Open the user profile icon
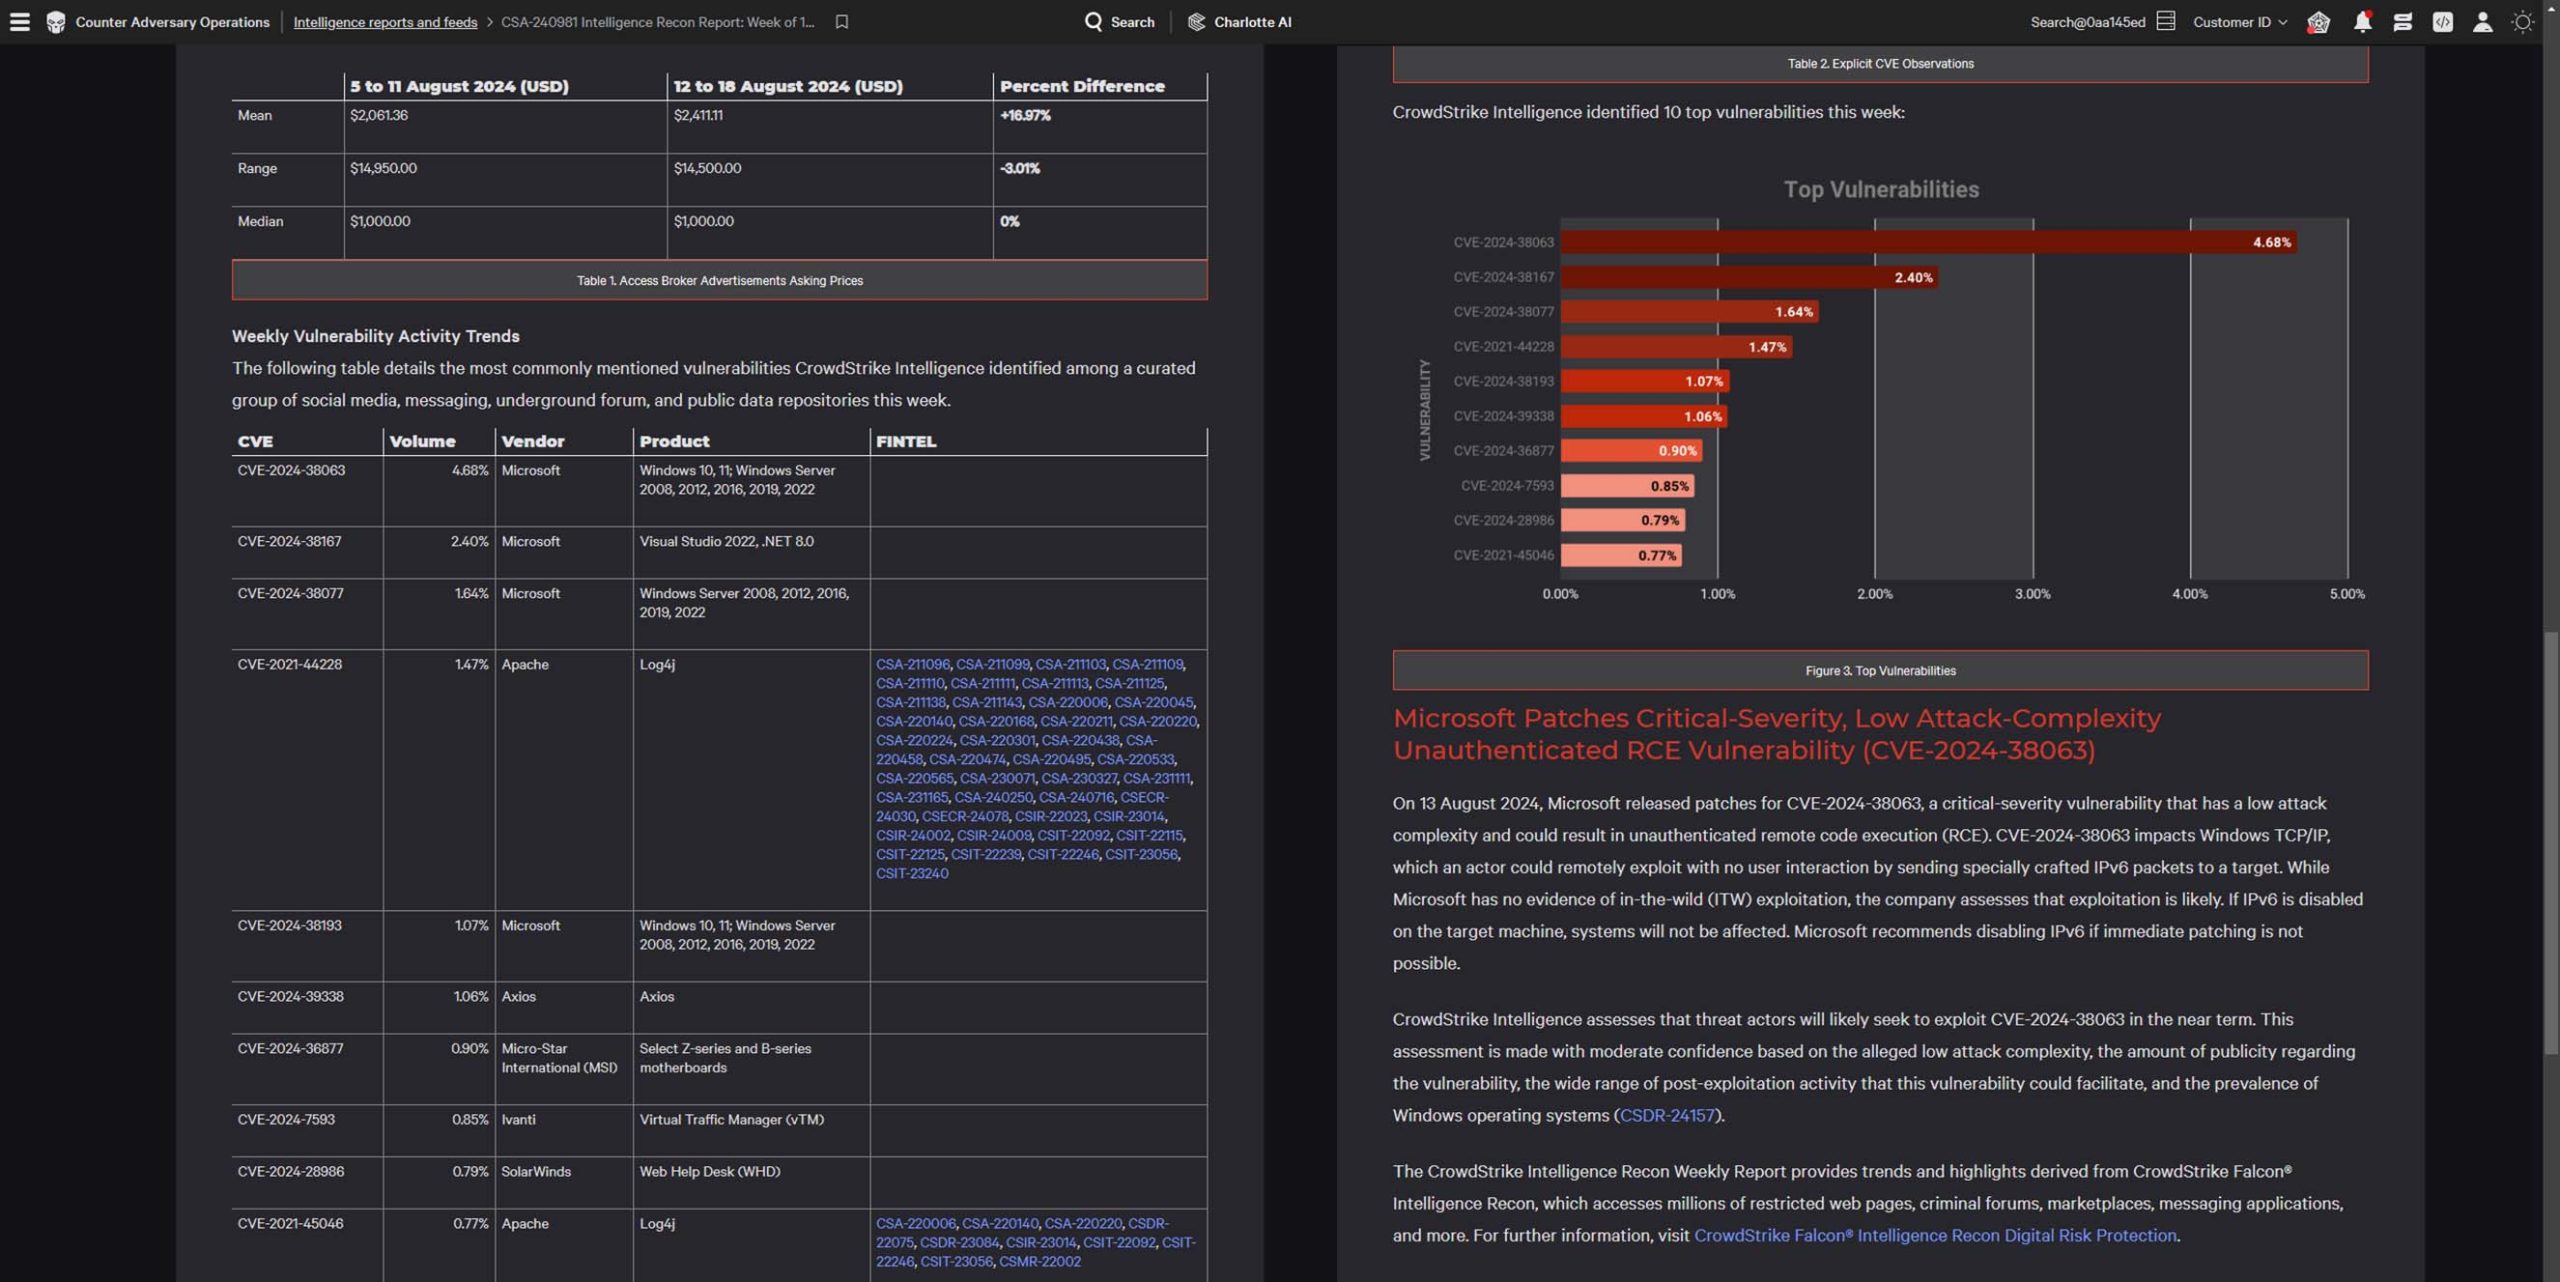 [x=2482, y=21]
